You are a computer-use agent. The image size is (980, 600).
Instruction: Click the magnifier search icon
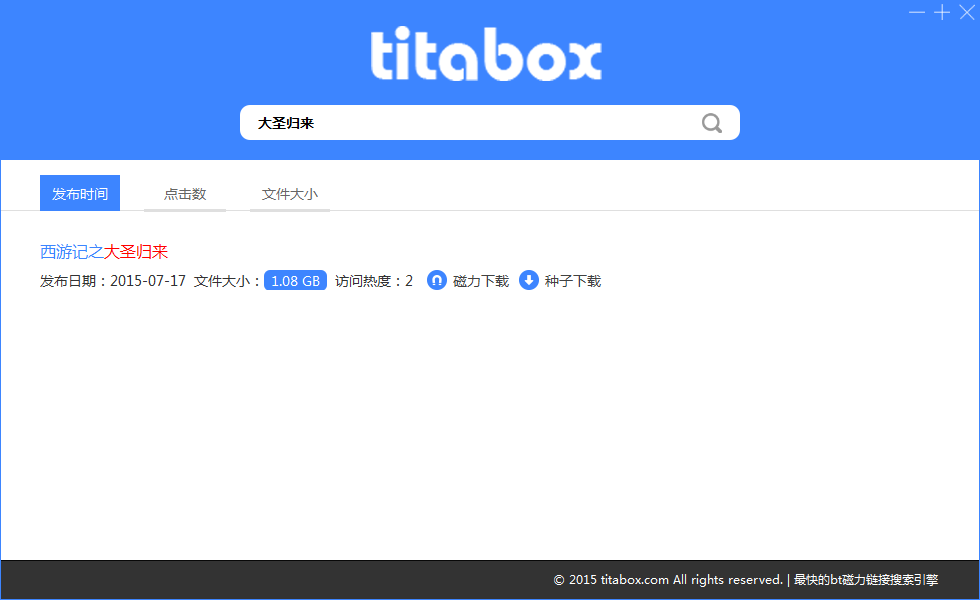coord(711,123)
